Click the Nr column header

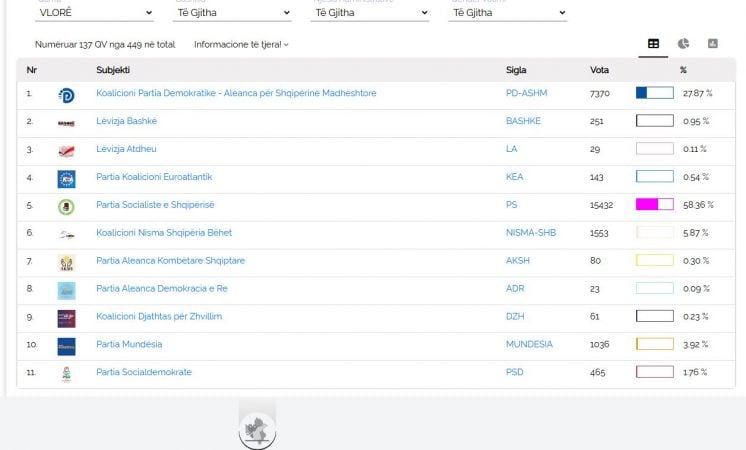[31, 70]
